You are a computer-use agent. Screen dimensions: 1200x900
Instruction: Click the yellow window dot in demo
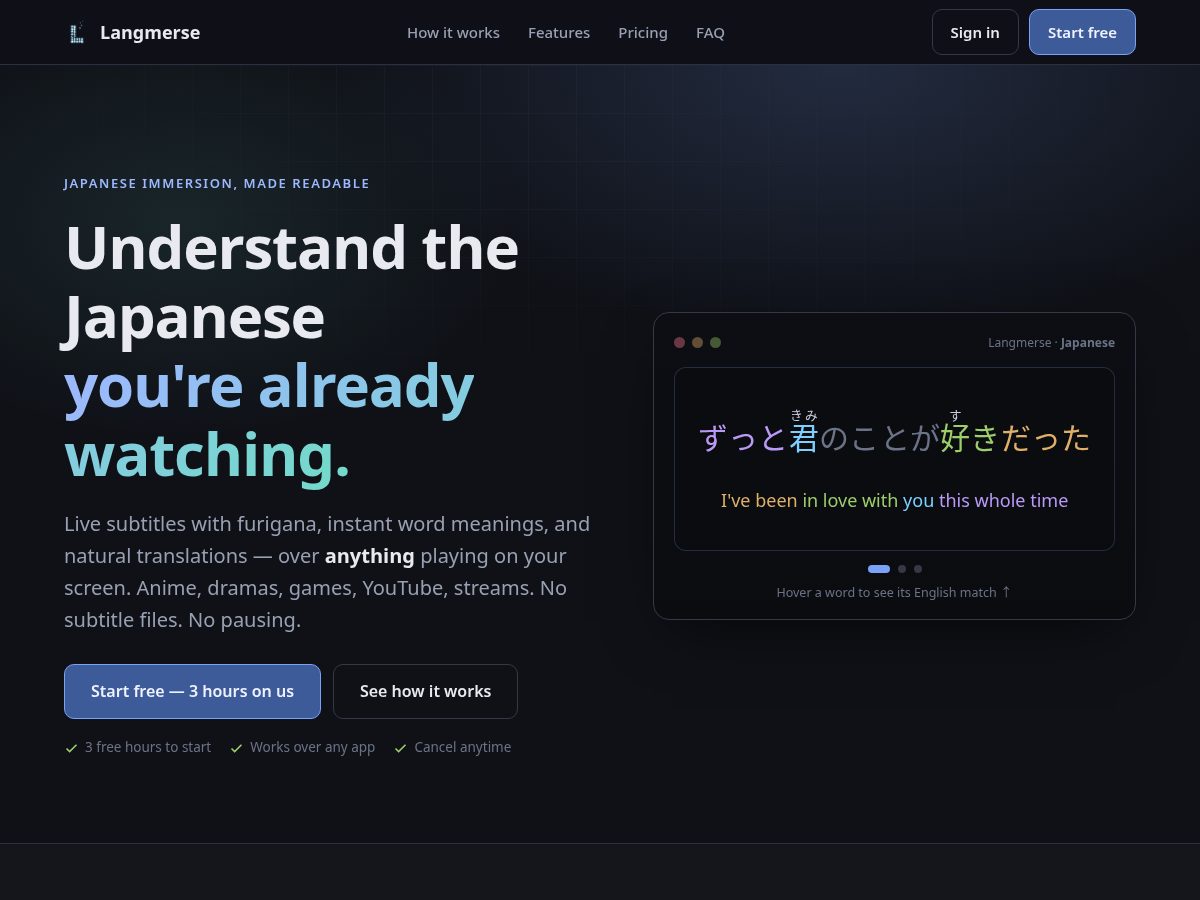[x=698, y=342]
